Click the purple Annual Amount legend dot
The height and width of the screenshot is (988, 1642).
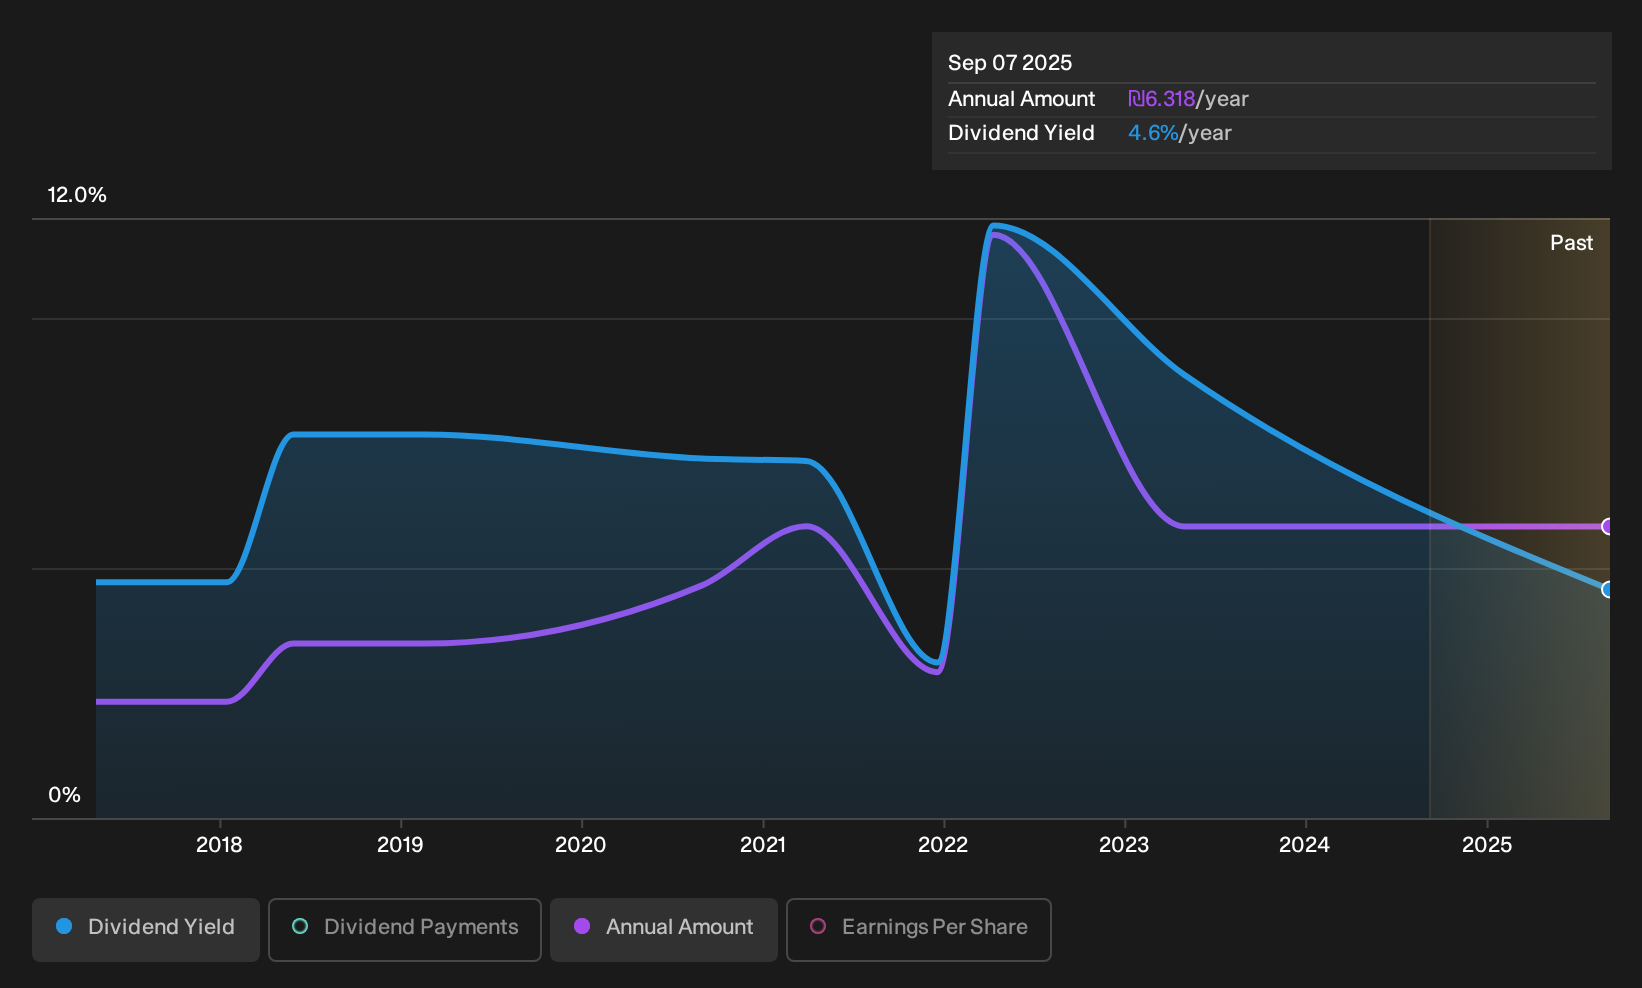pos(582,926)
